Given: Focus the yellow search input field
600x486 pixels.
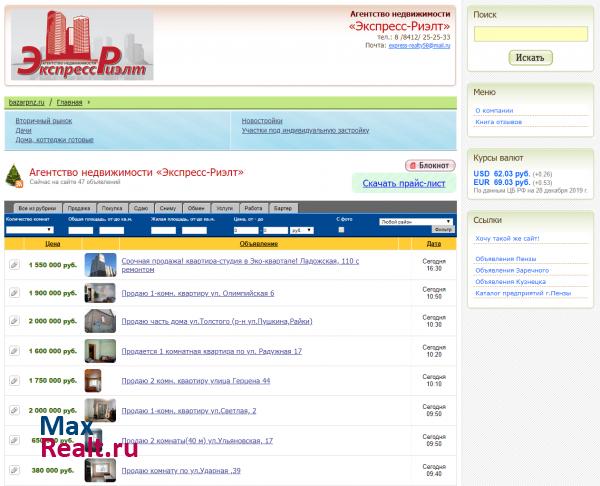Looking at the screenshot, I should [531, 34].
